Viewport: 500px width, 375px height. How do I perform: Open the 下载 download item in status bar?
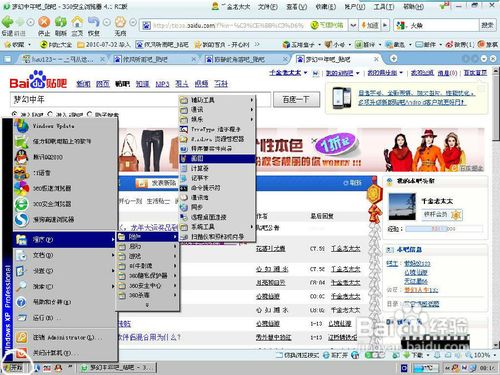[x=416, y=355]
